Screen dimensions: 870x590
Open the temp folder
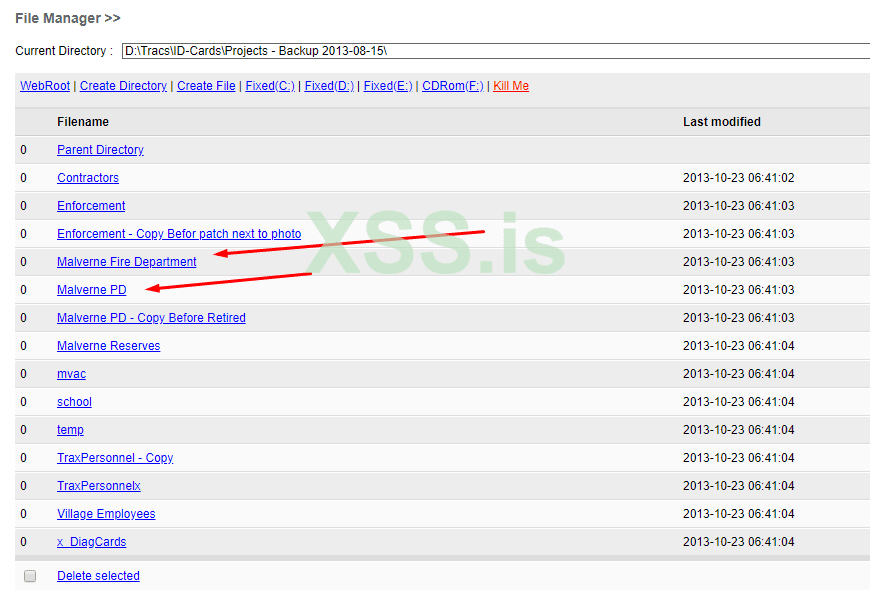point(70,430)
